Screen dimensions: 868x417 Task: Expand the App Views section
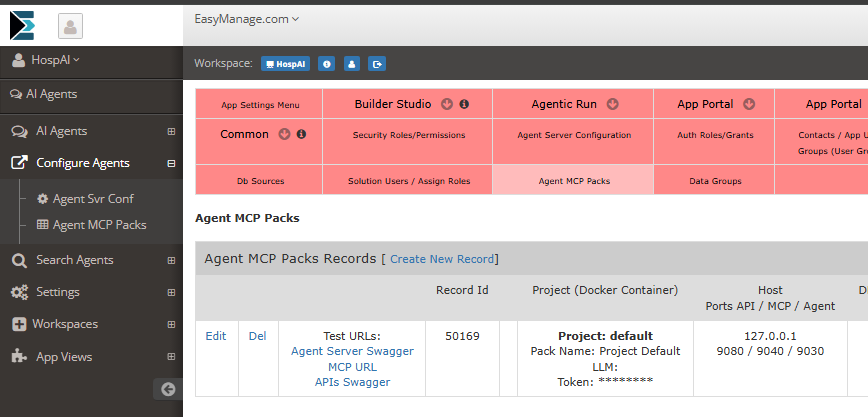pos(171,357)
